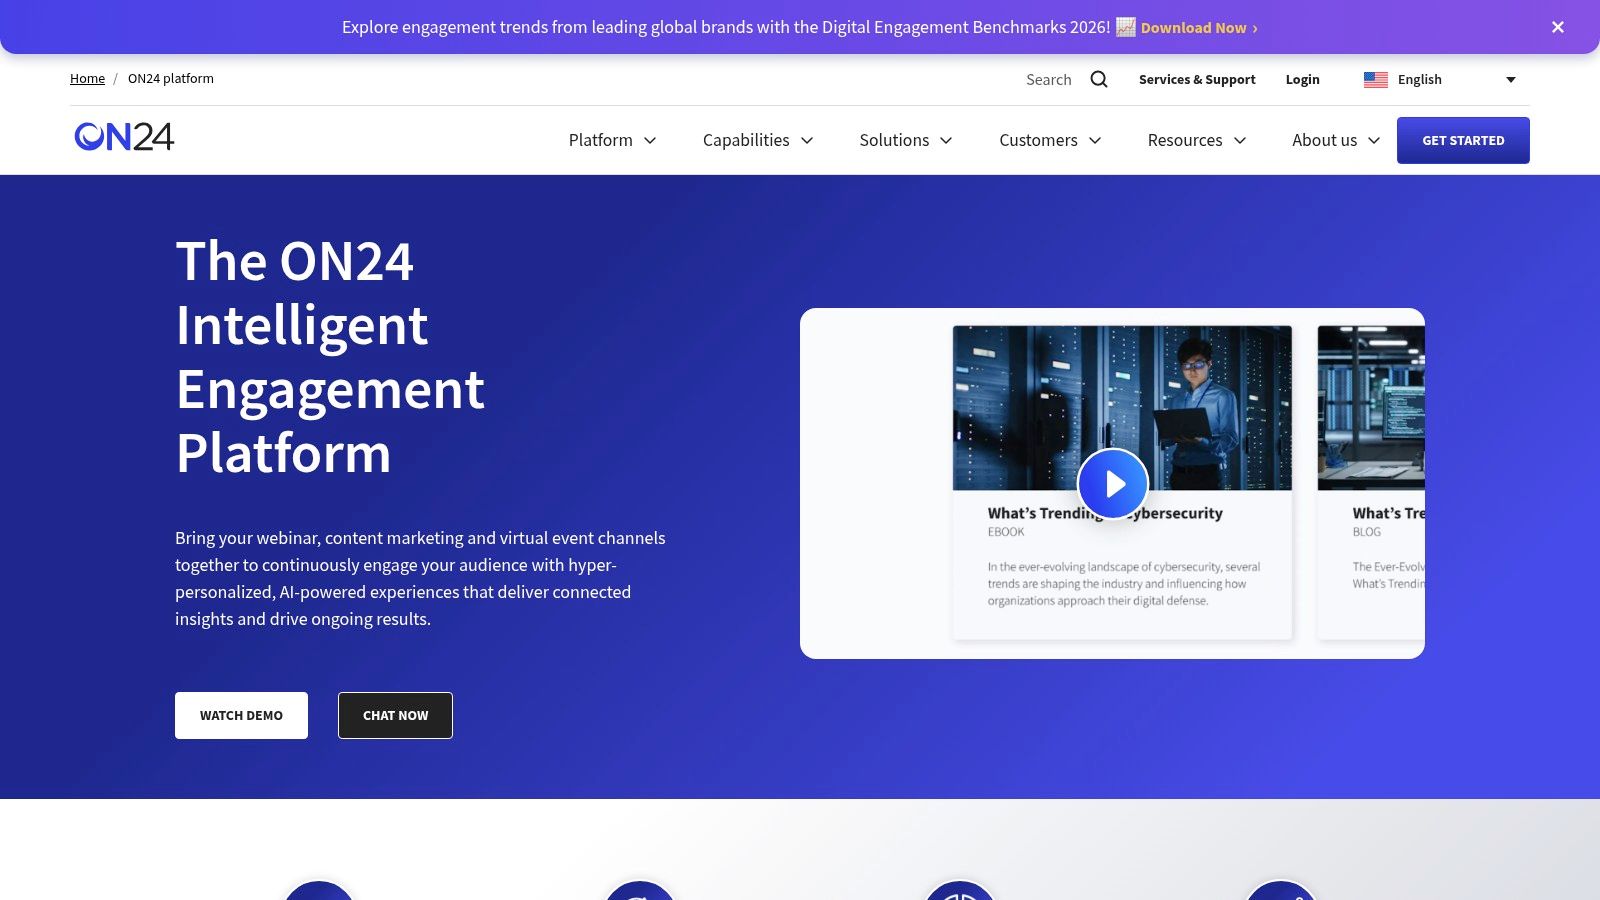Expand the Resources menu chevron
Screen dimensions: 1600x900
(x=1240, y=141)
